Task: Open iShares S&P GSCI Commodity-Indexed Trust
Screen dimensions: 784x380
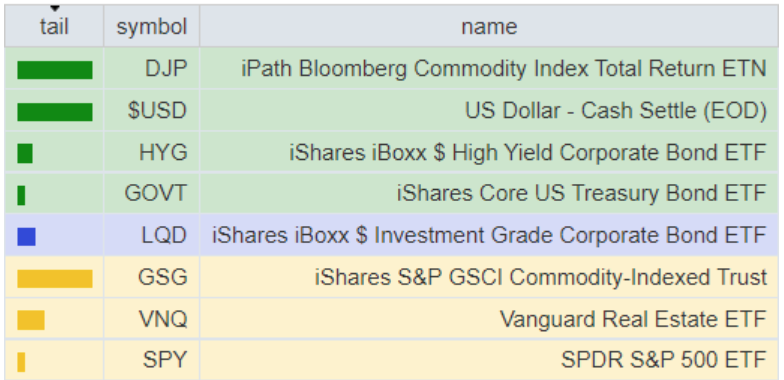Action: click(540, 278)
